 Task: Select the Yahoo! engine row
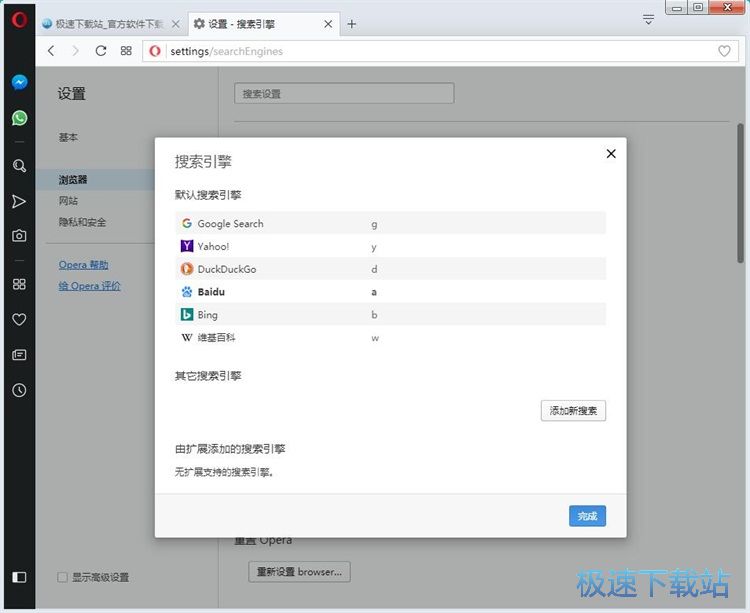click(x=390, y=246)
